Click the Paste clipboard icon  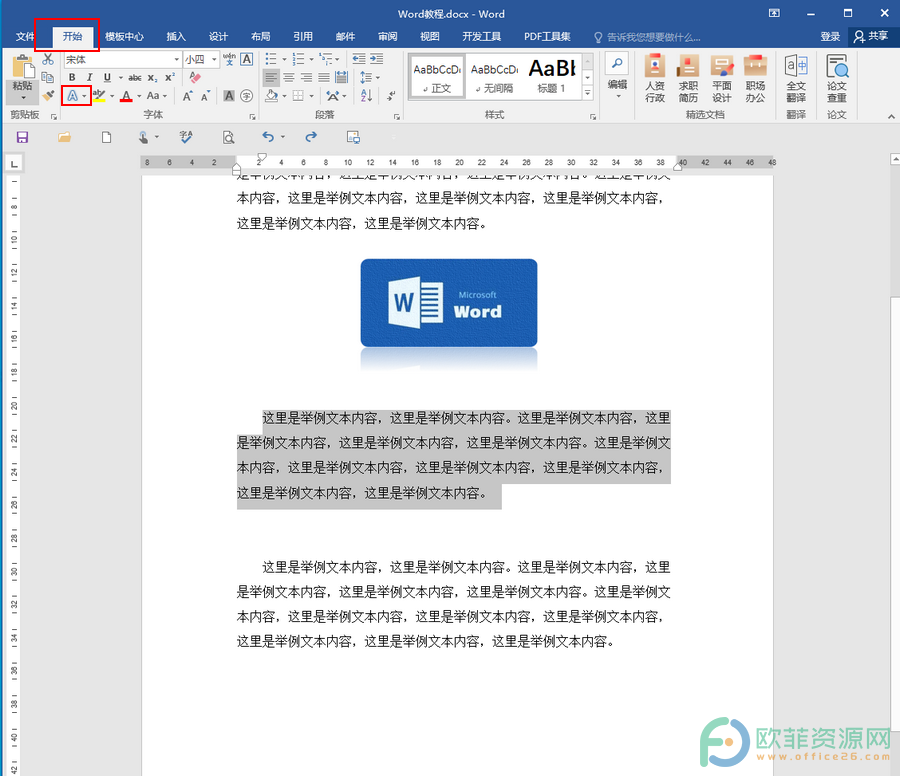point(22,67)
